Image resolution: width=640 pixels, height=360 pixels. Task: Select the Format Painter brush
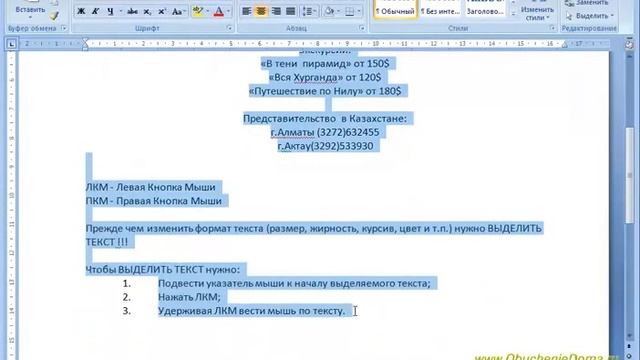click(54, 16)
